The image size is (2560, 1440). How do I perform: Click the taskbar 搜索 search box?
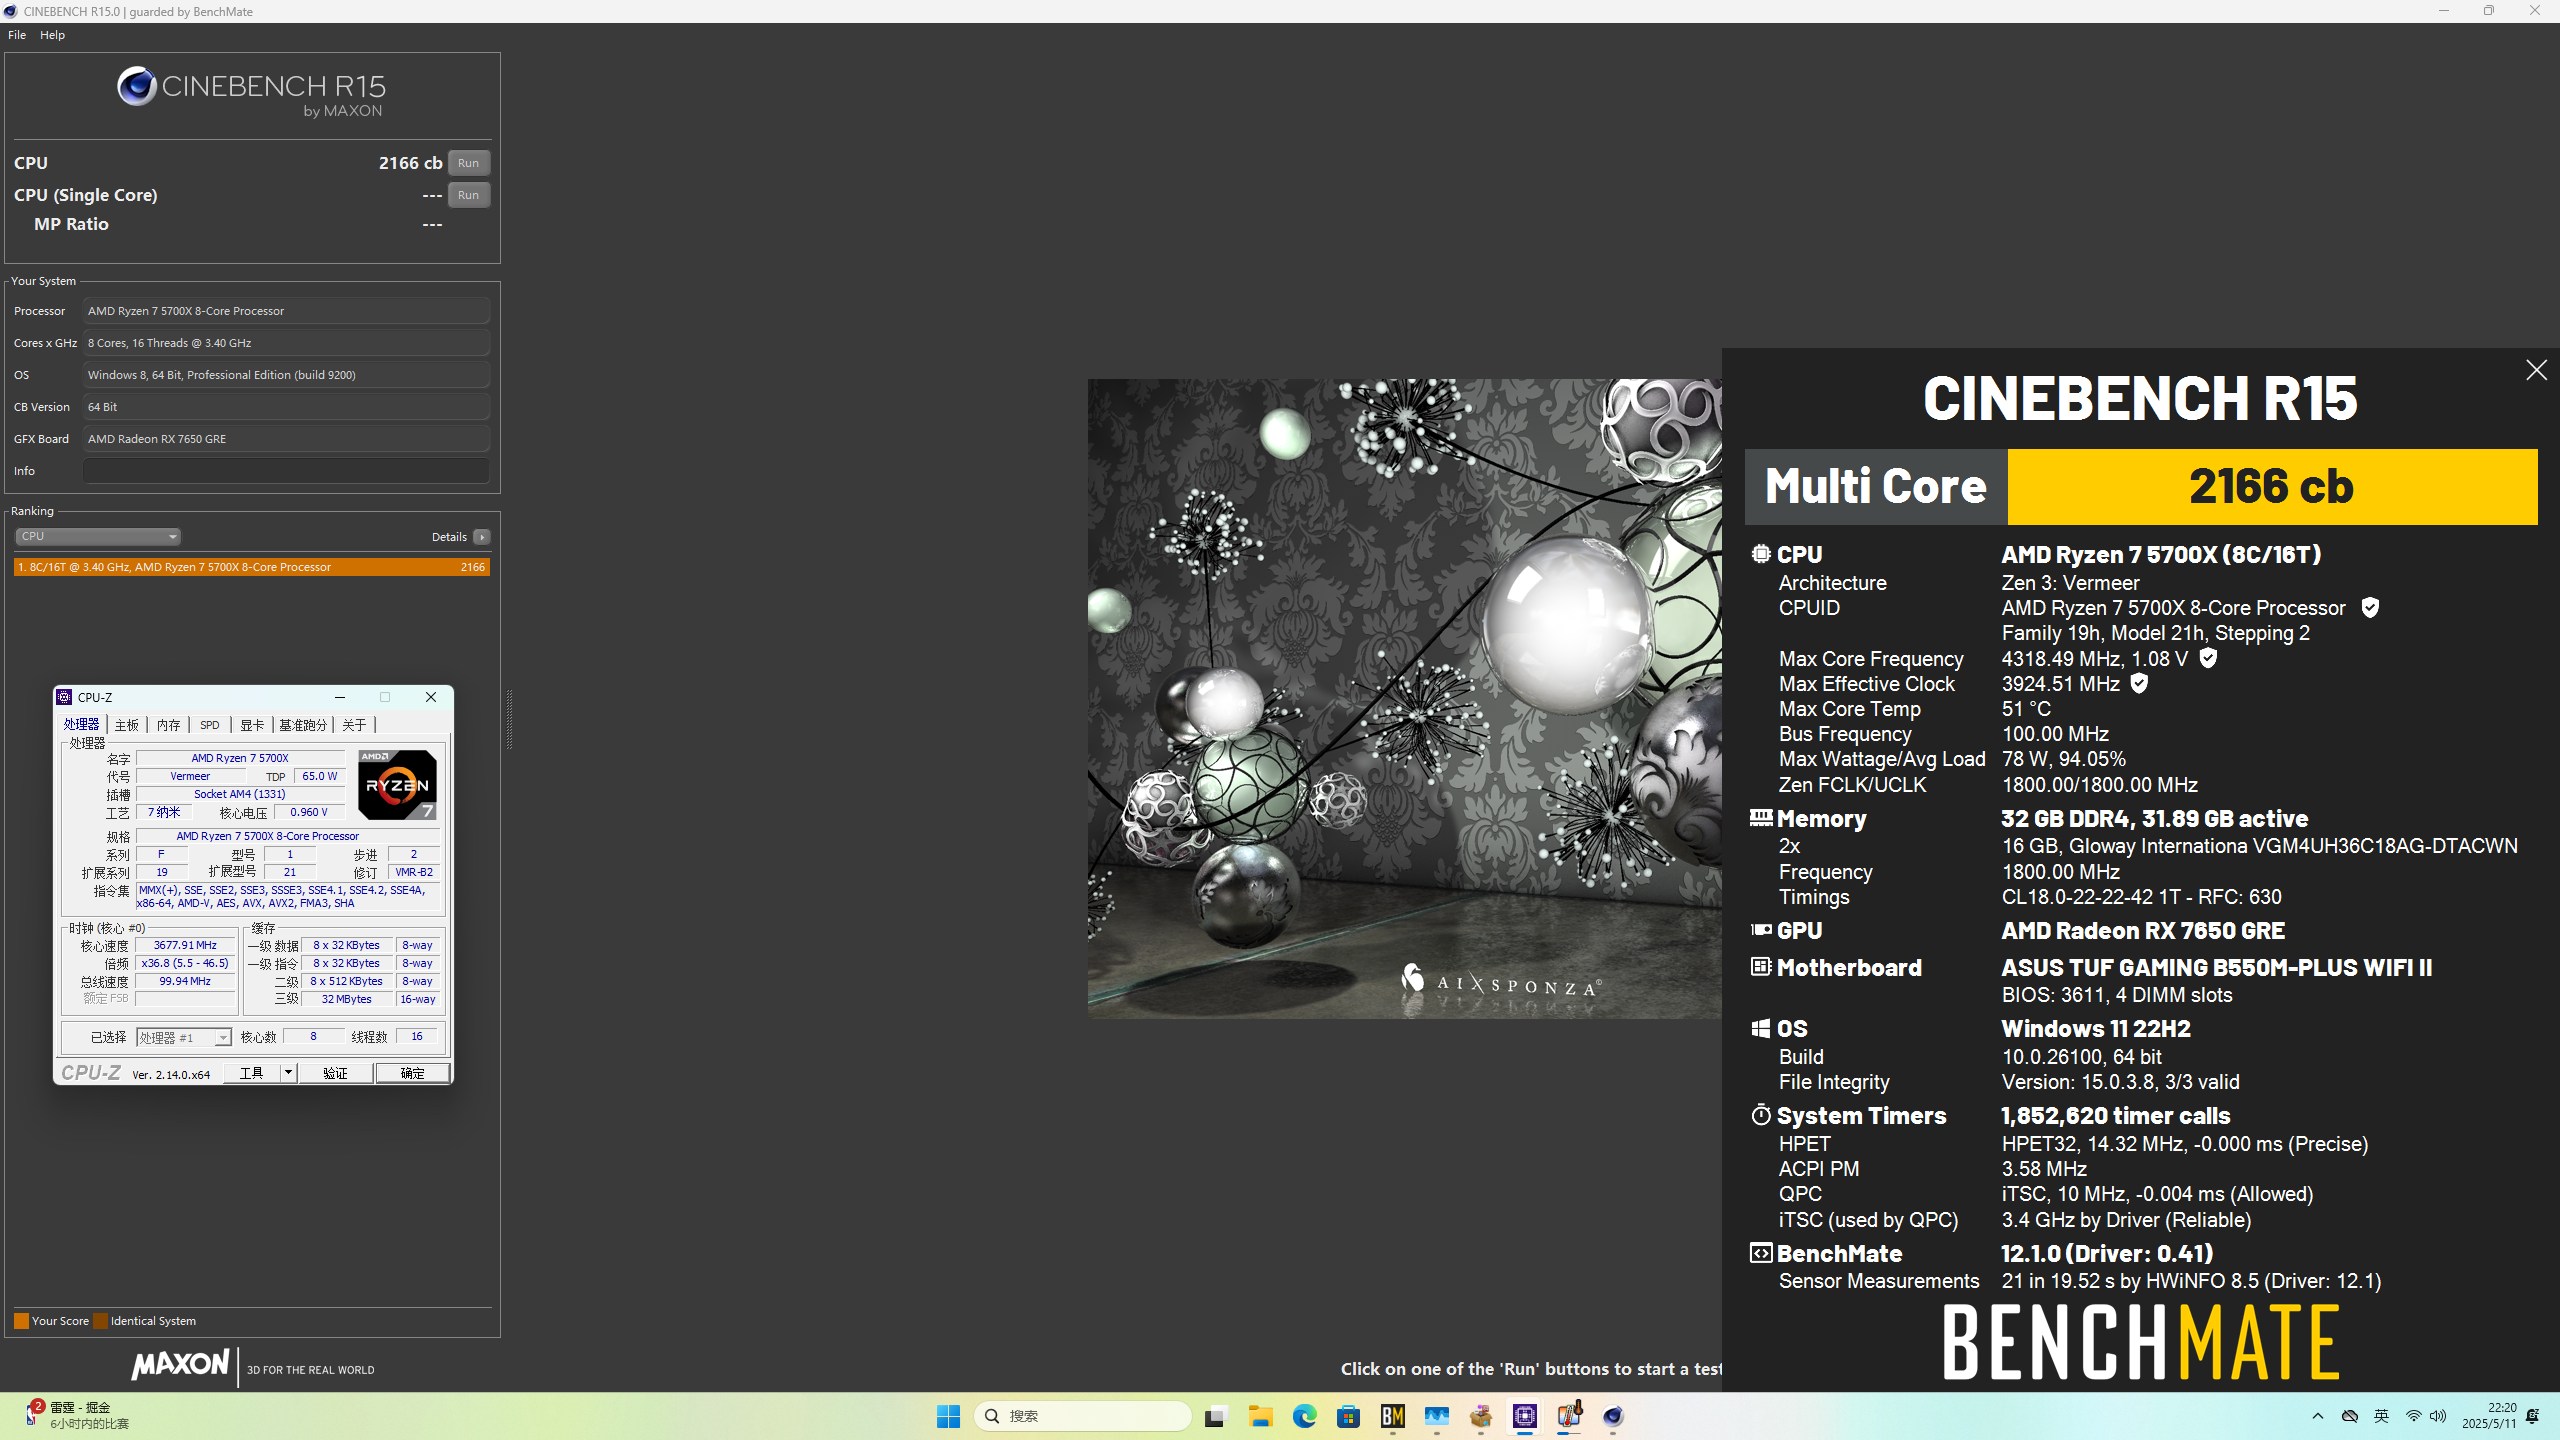point(1083,1416)
